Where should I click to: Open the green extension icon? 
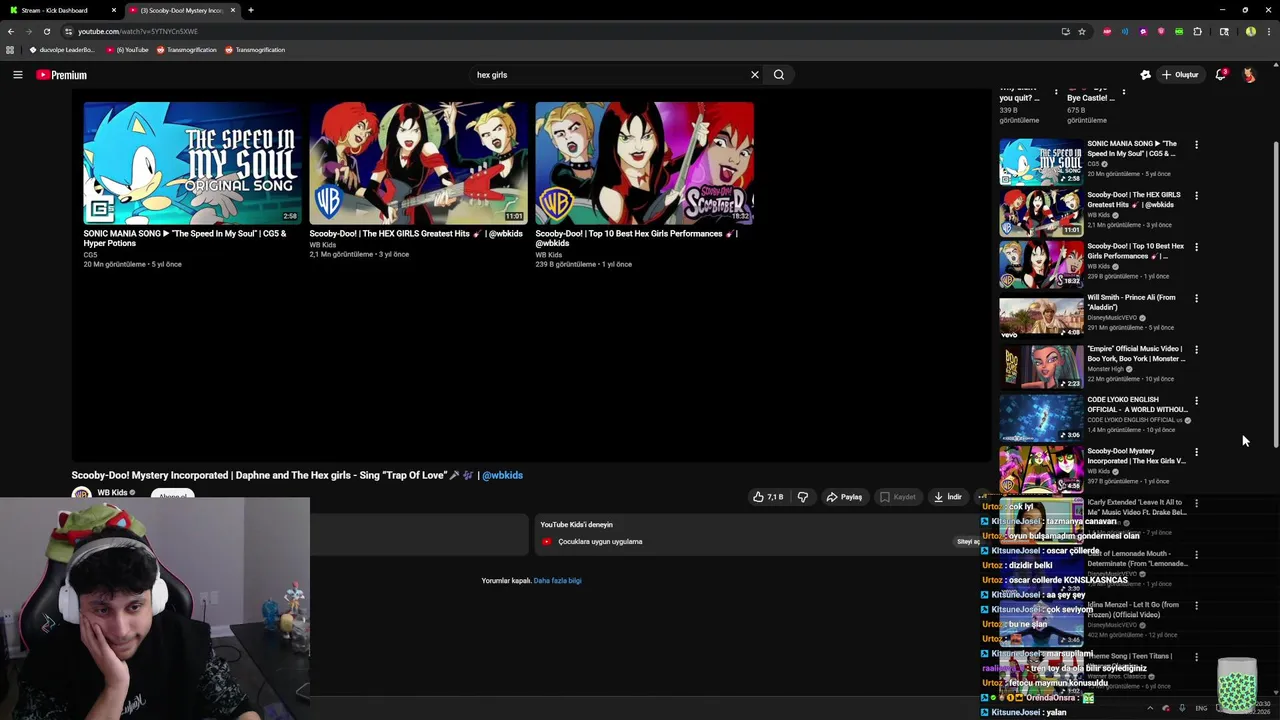click(x=1179, y=31)
